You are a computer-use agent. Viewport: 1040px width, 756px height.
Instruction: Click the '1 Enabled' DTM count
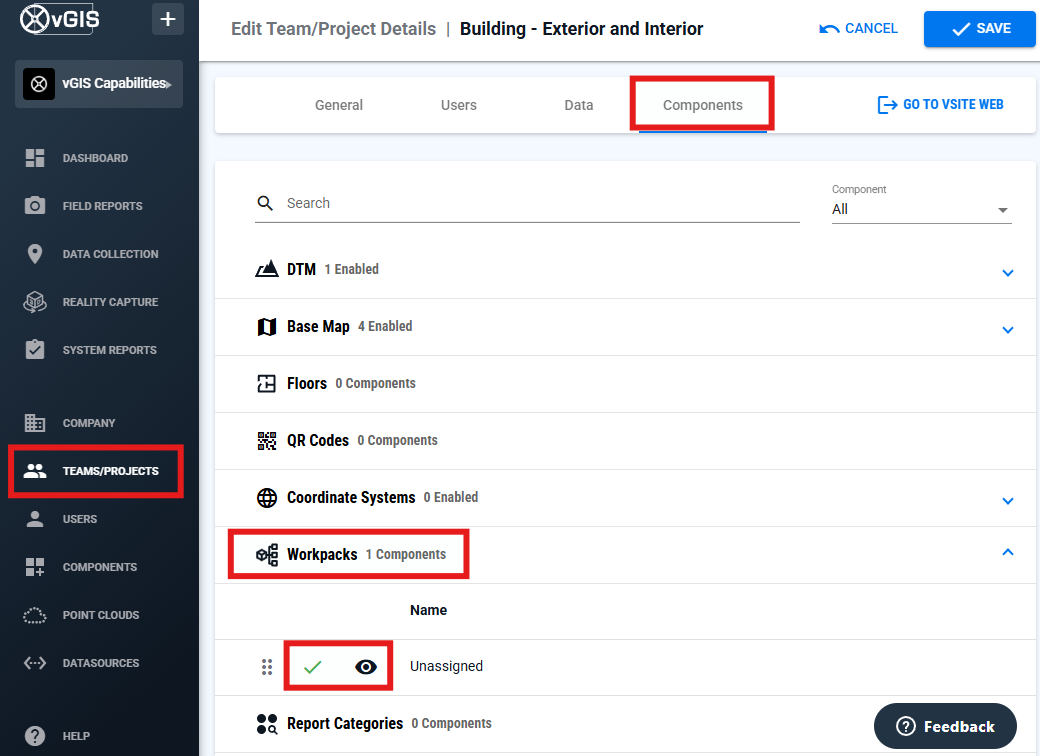click(x=352, y=269)
